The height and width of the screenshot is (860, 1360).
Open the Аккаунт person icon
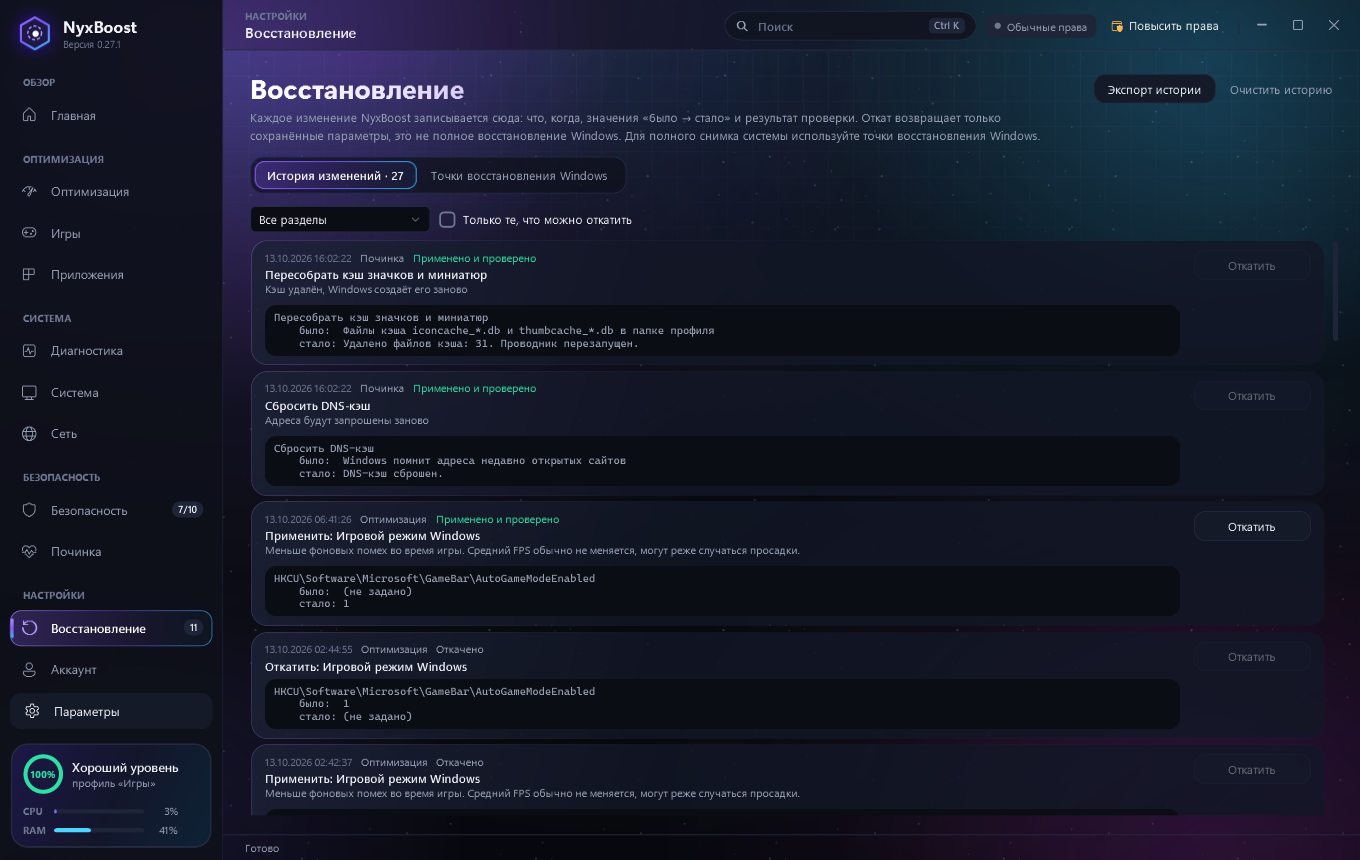31,669
